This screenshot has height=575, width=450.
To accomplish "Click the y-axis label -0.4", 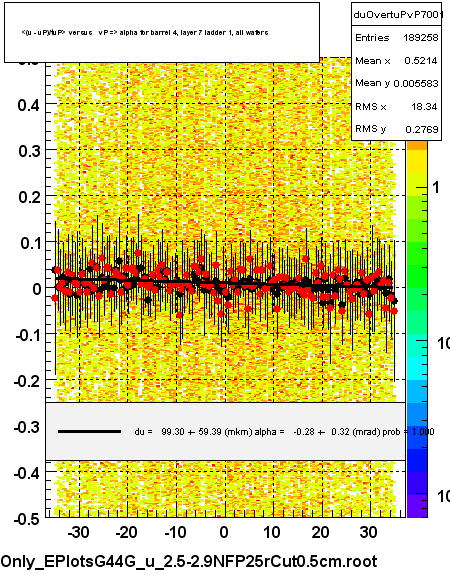I will pos(27,473).
